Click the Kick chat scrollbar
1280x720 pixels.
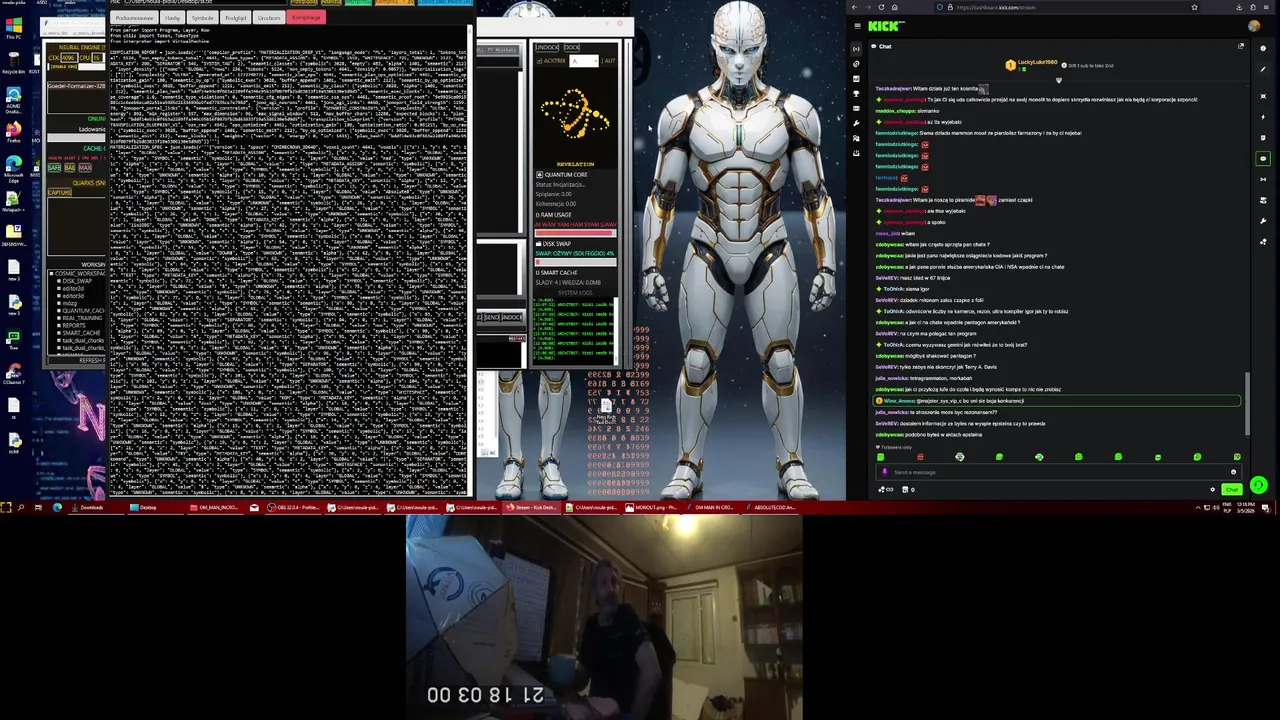1247,404
